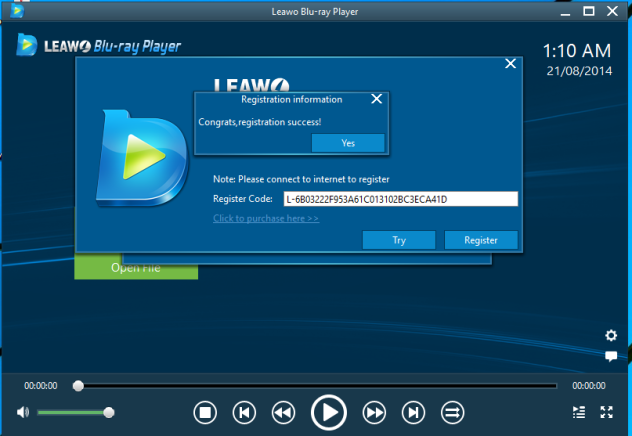
Task: Mute audio via the speaker icon
Action: (23, 412)
